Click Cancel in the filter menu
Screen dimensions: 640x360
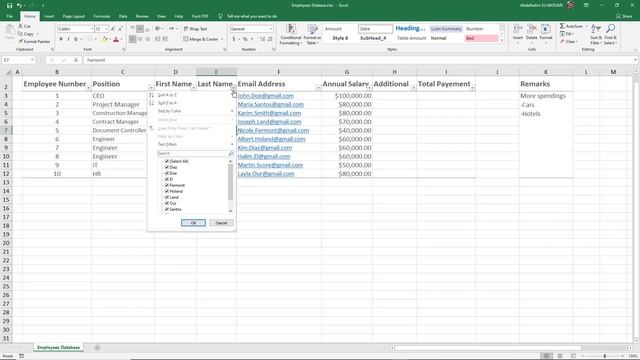[221, 223]
